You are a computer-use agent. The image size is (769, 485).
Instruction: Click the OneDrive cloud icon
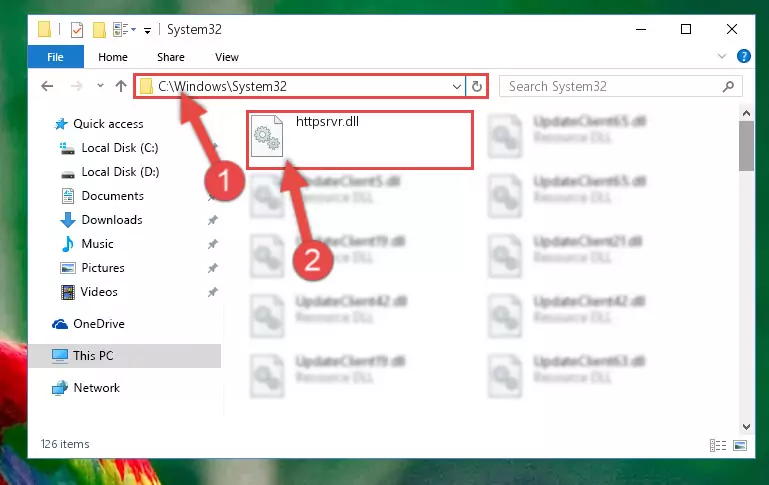[x=60, y=324]
